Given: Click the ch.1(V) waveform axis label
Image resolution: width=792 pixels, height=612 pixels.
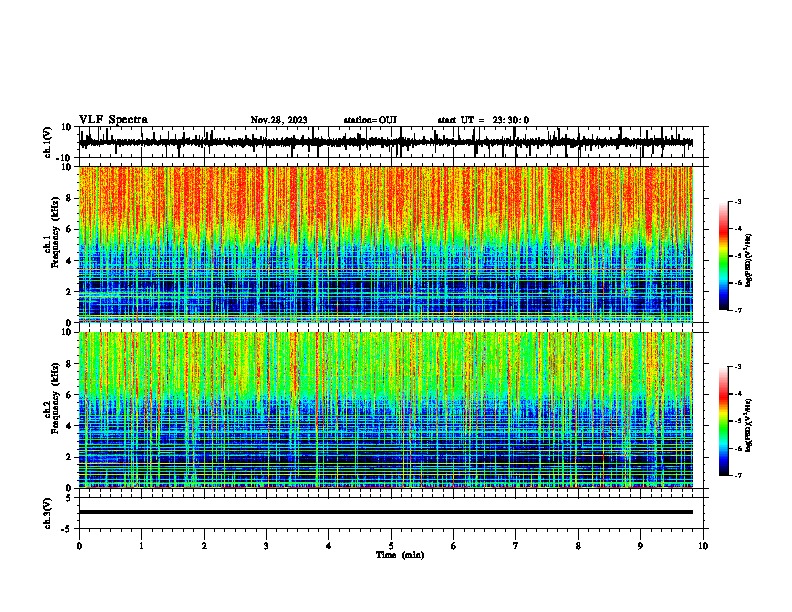Looking at the screenshot, I should coord(47,142).
